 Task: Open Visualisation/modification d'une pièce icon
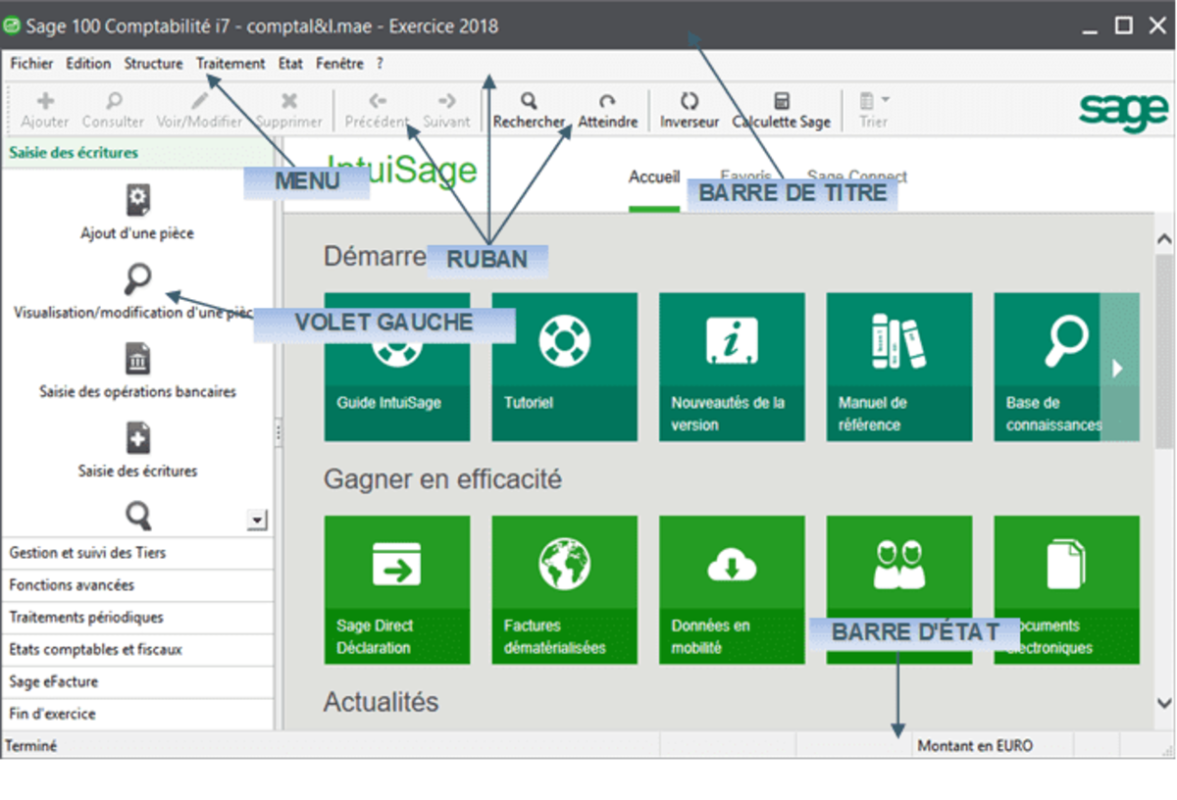click(137, 279)
